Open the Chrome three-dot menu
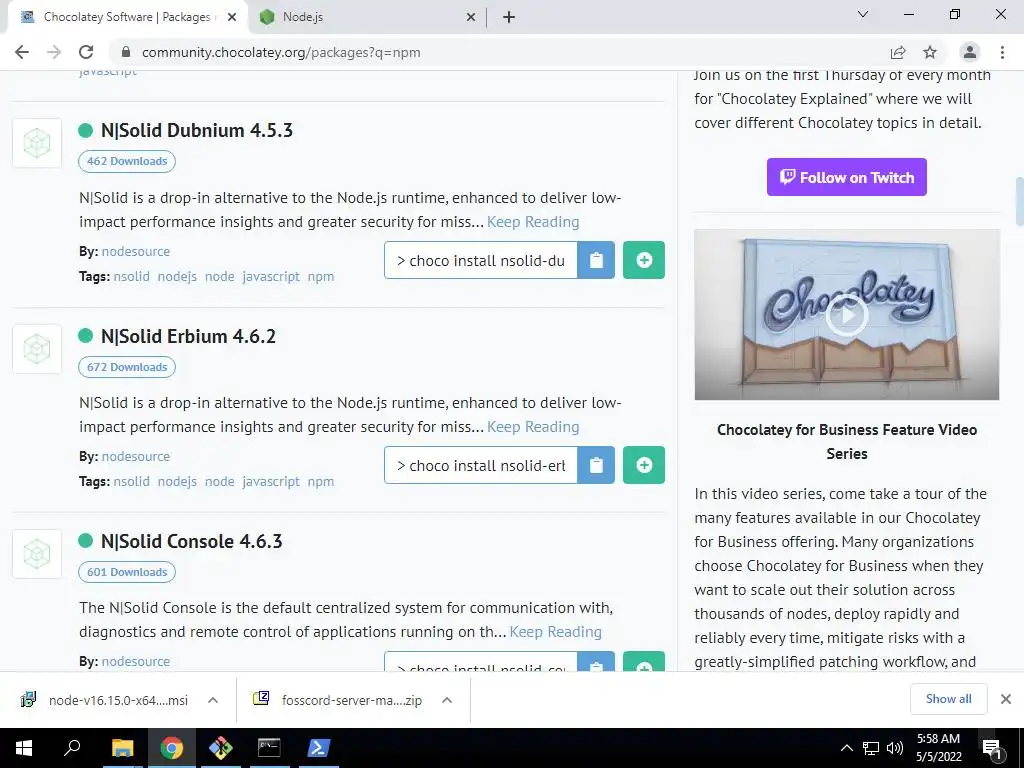This screenshot has height=768, width=1024. tap(1002, 52)
